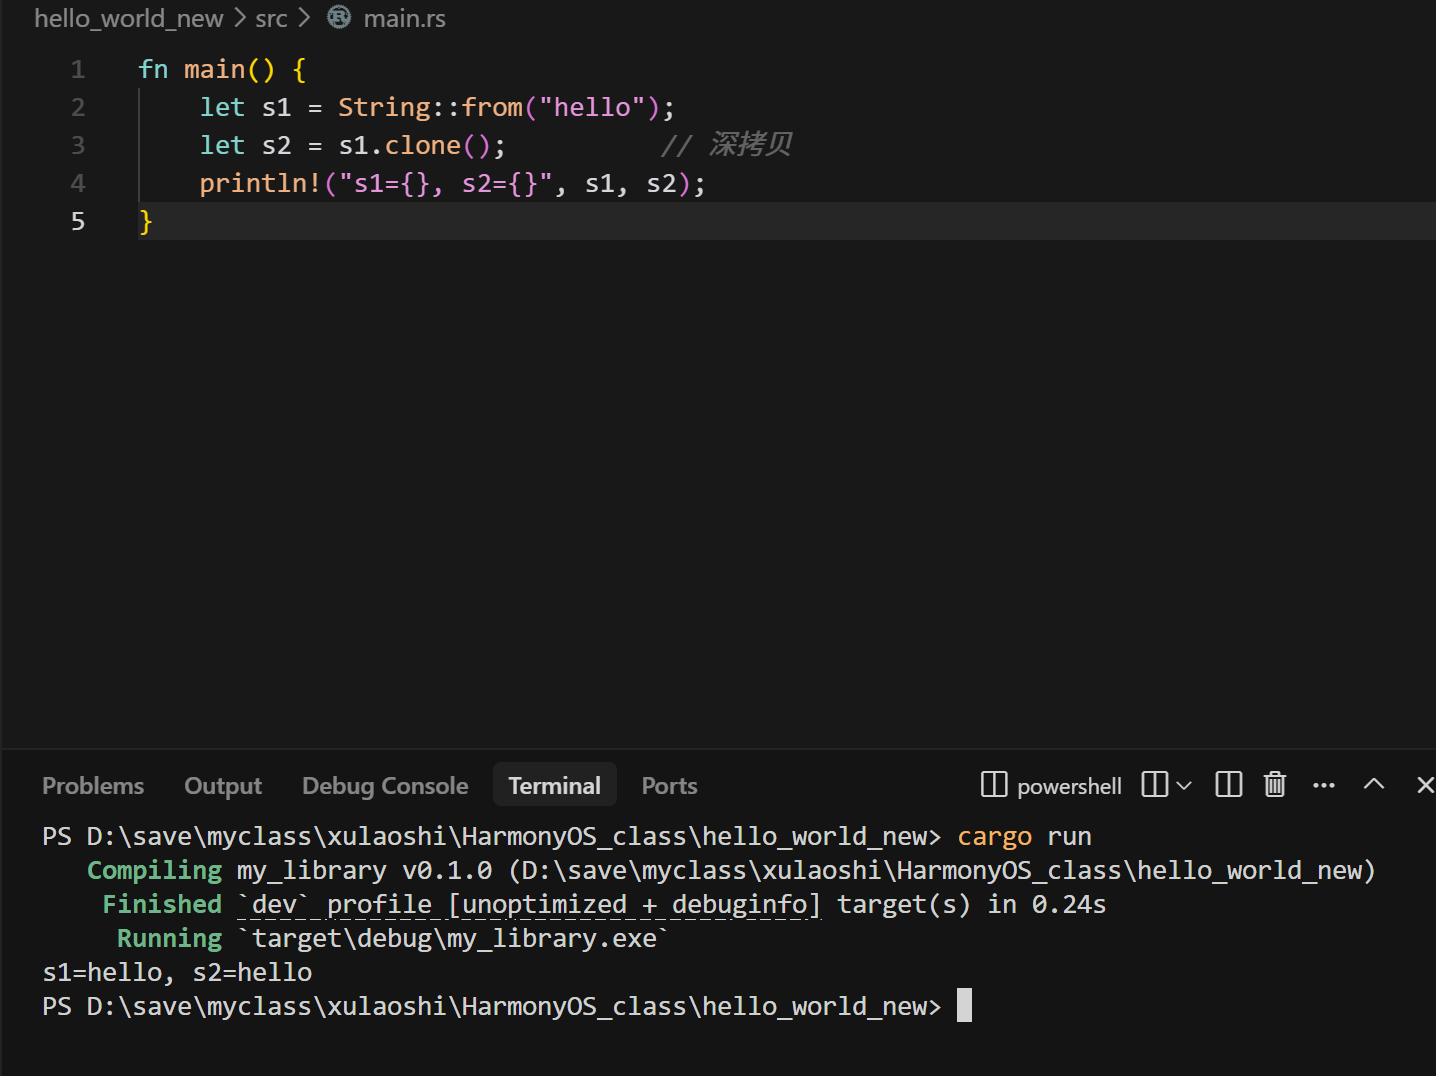The height and width of the screenshot is (1076, 1436).
Task: Select line number 2 in the gutter
Action: [78, 107]
